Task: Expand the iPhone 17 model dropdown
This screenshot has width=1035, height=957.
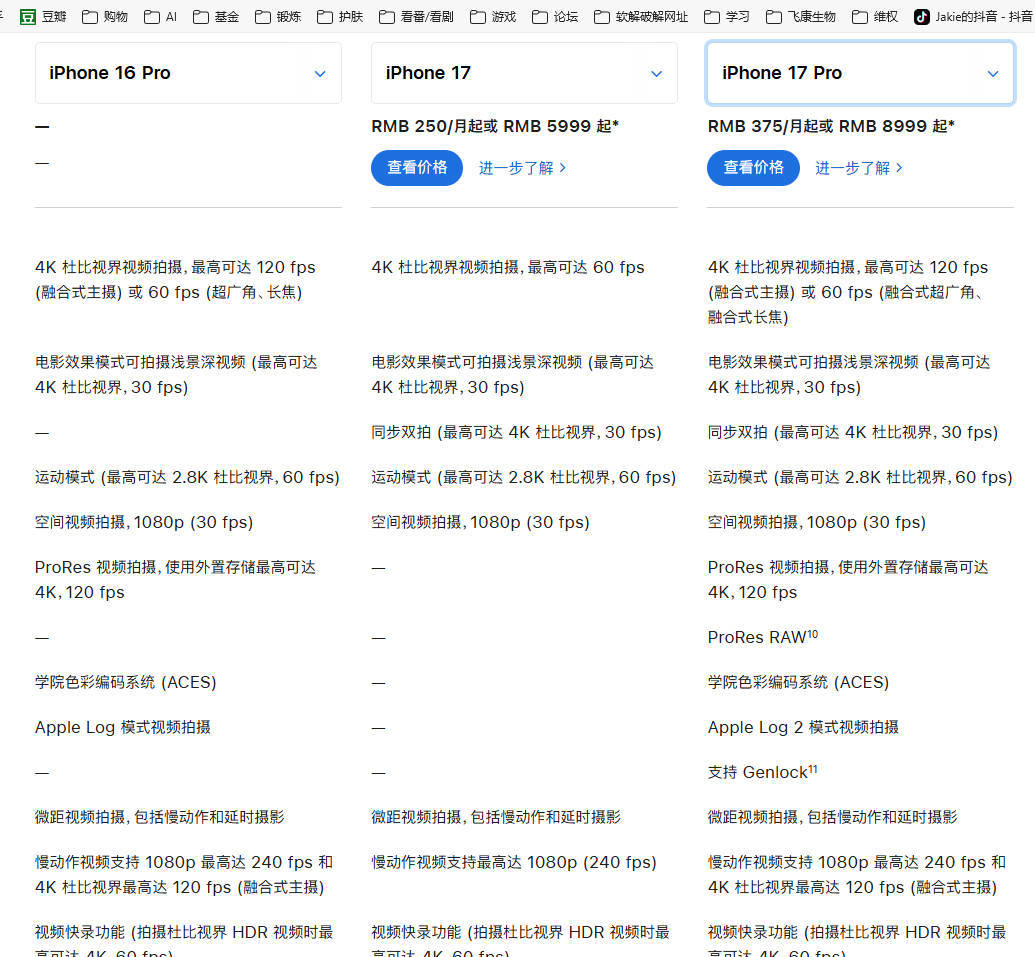Action: pyautogui.click(x=524, y=73)
